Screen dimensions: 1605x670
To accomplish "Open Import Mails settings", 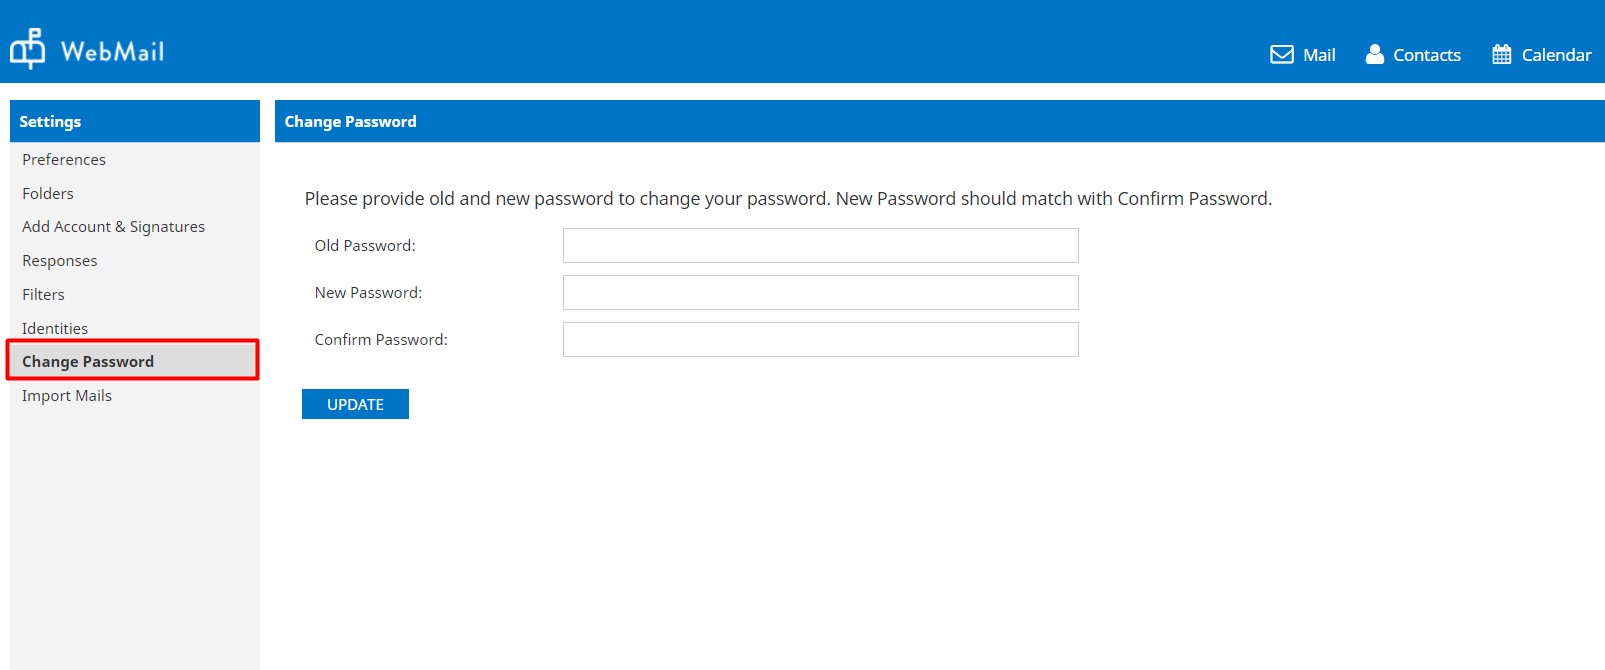I will pyautogui.click(x=67, y=396).
